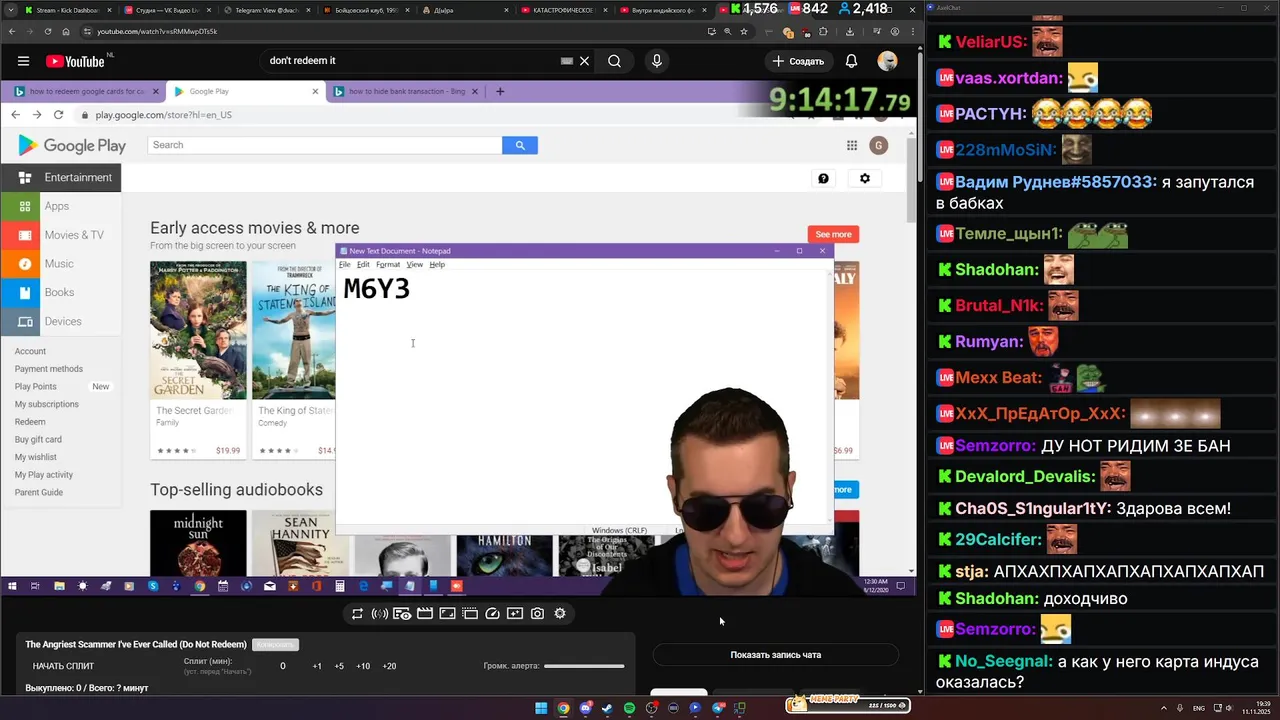Adjust the Громк. алерта volume slider
Screen dimensions: 1280x720
coord(584,666)
